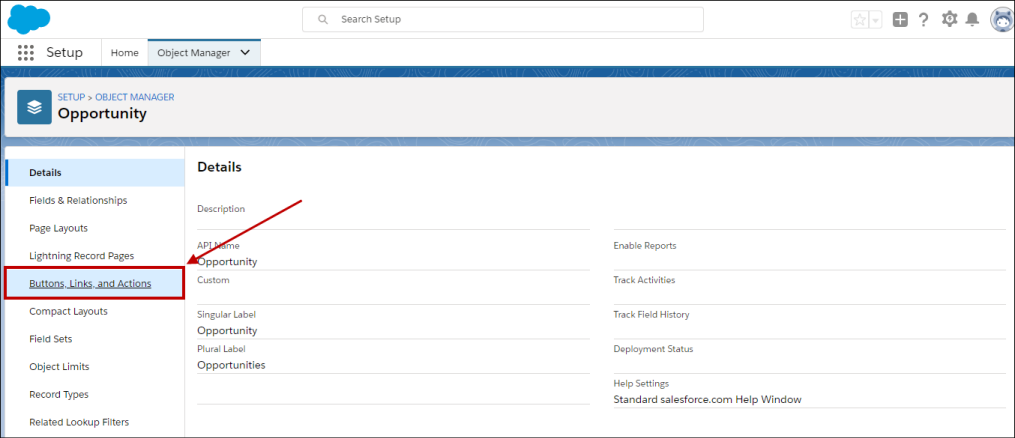
Task: Switch to the Home tab
Action: [x=125, y=53]
